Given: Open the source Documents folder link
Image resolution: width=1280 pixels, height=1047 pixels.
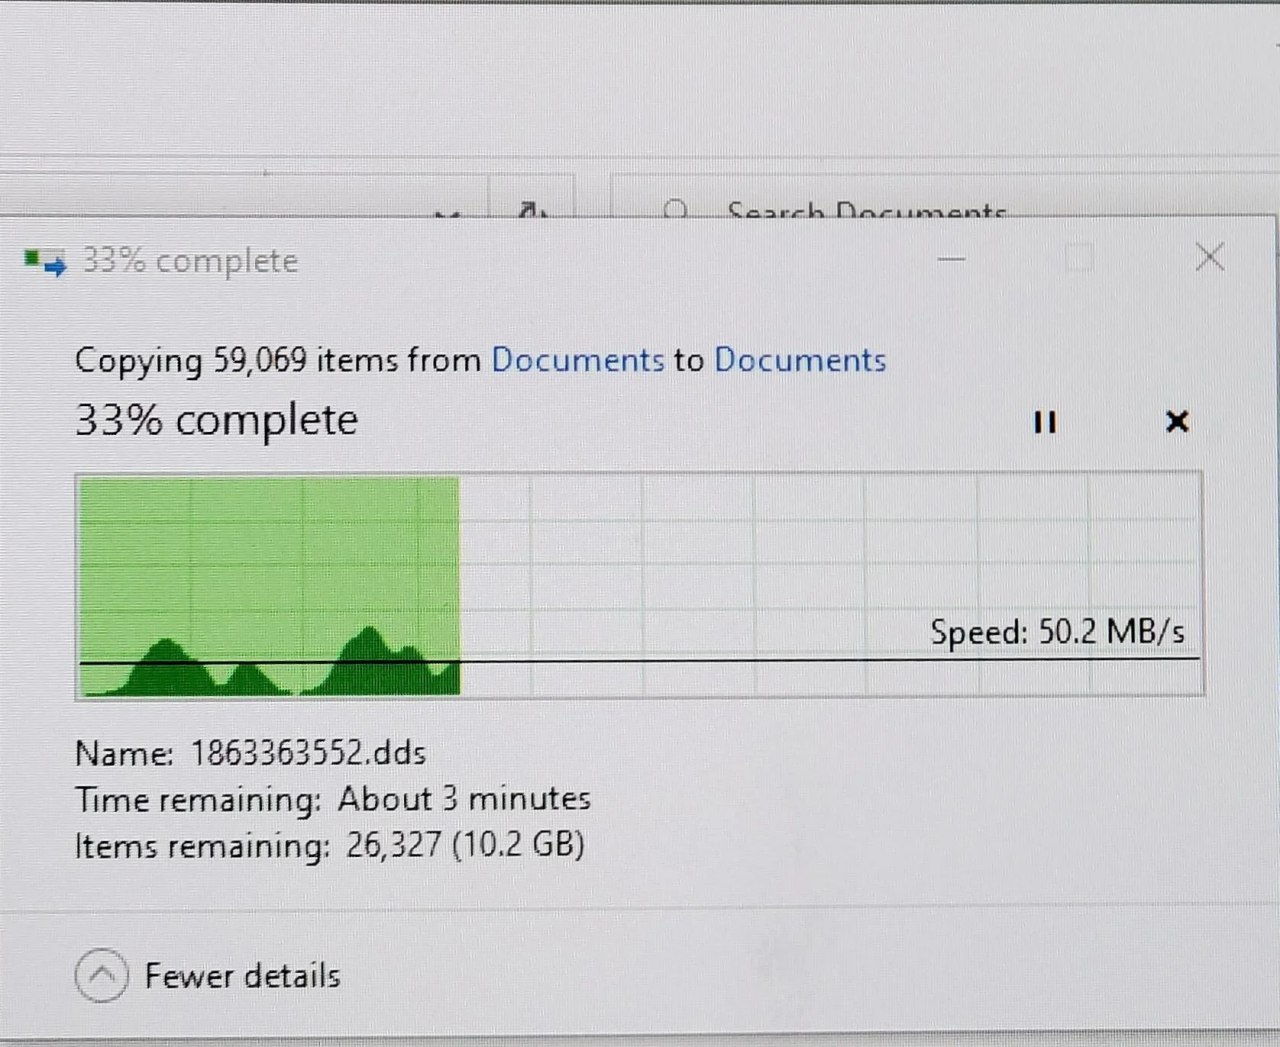Looking at the screenshot, I should pyautogui.click(x=577, y=360).
